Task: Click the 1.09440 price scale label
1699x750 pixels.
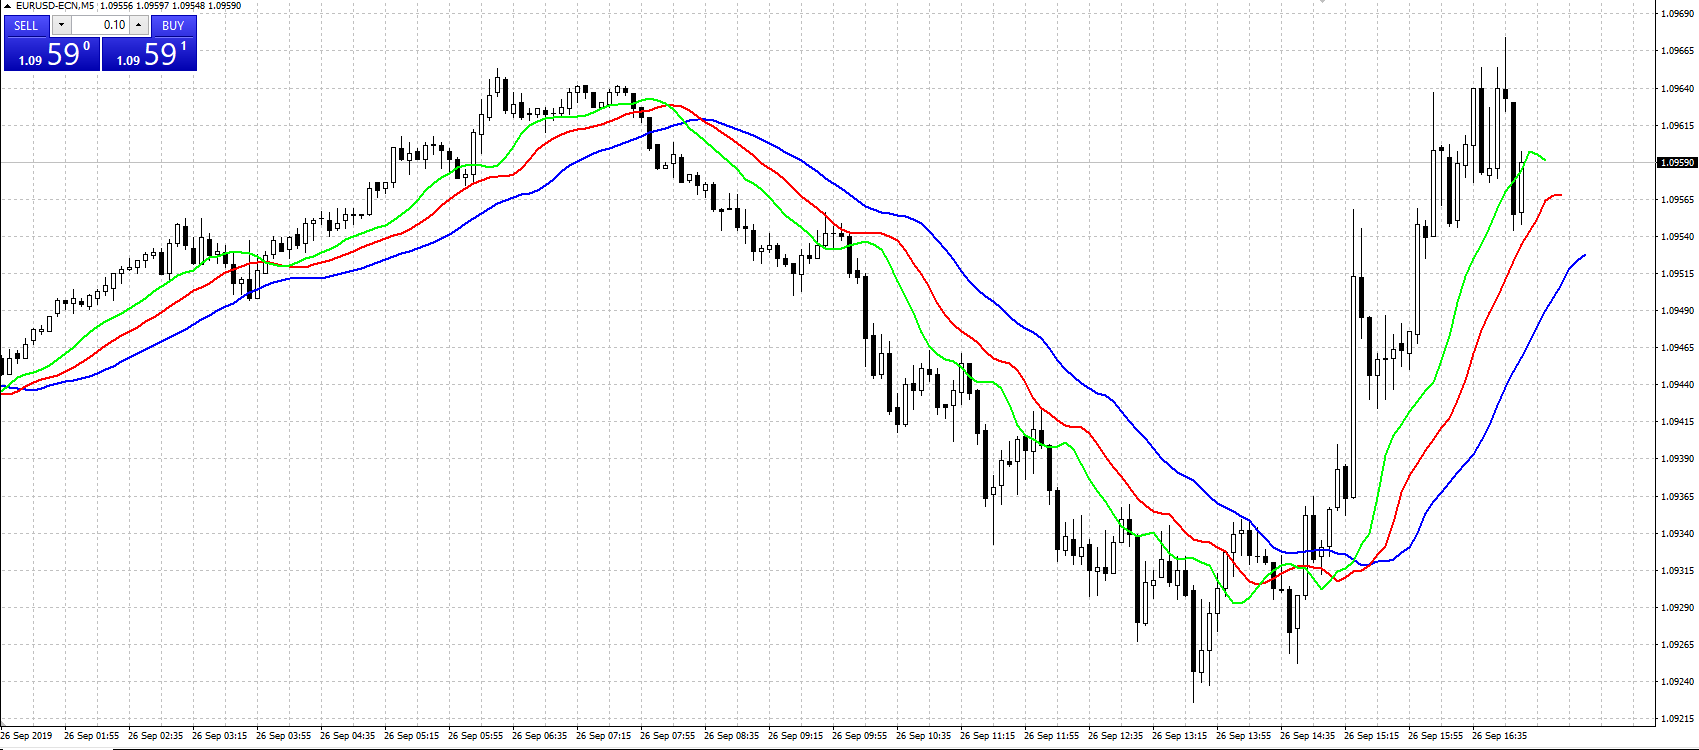Action: tap(1677, 385)
